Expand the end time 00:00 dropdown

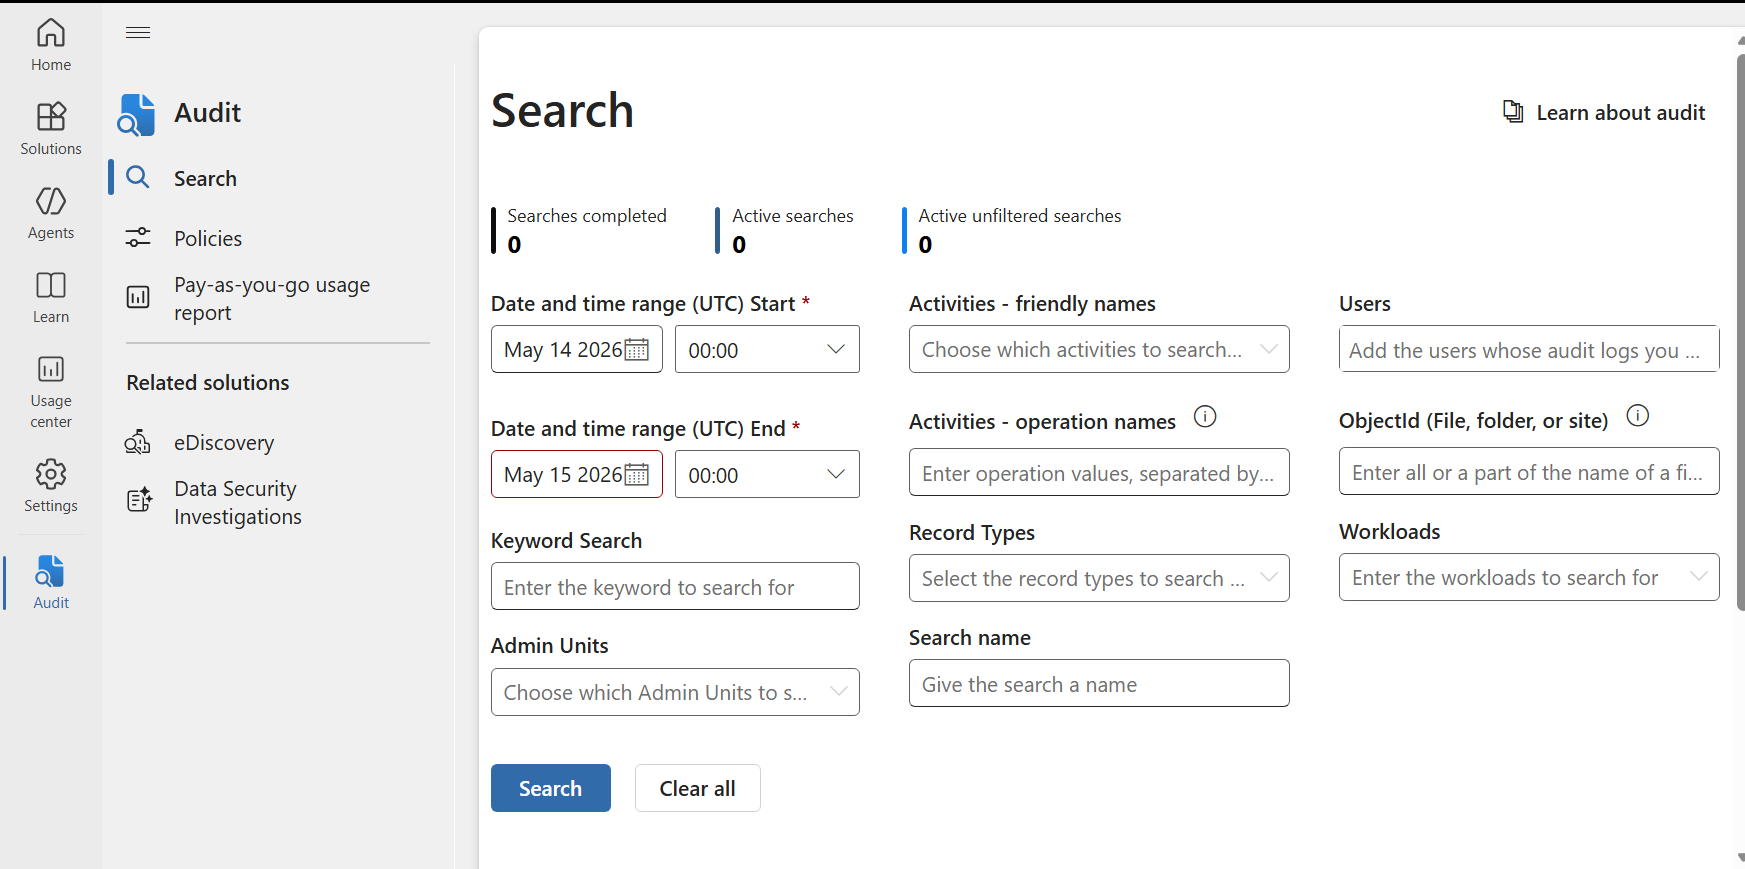tap(767, 475)
